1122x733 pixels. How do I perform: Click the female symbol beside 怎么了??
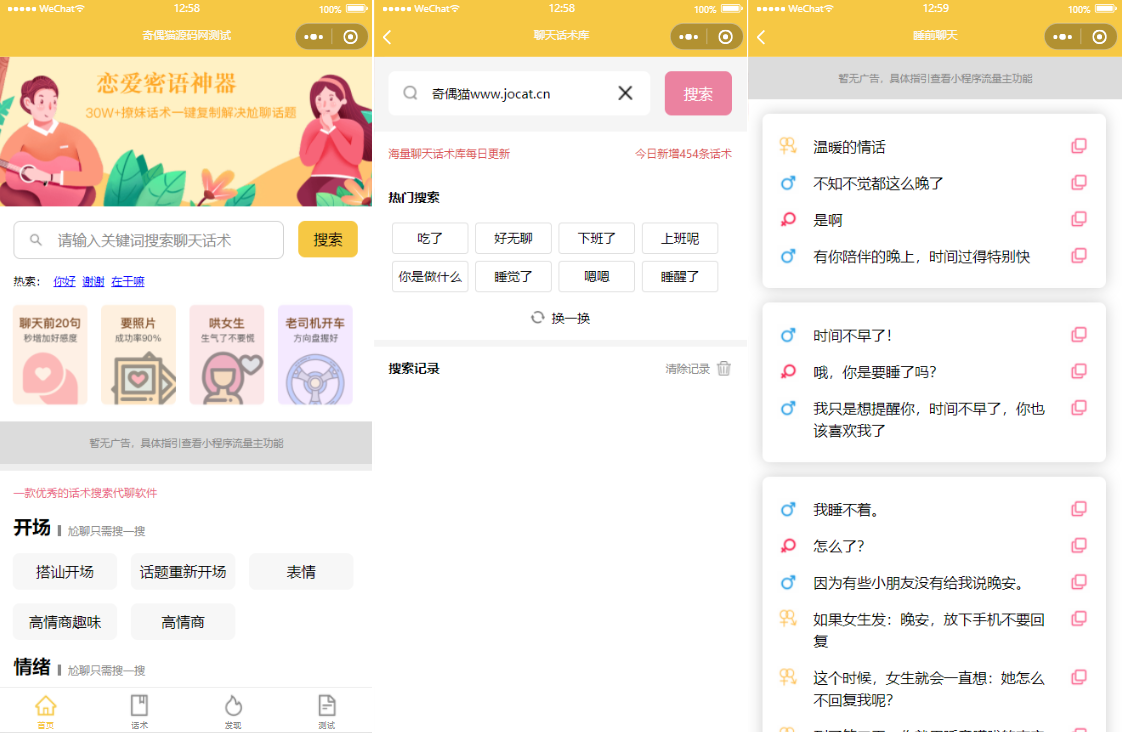pos(788,546)
